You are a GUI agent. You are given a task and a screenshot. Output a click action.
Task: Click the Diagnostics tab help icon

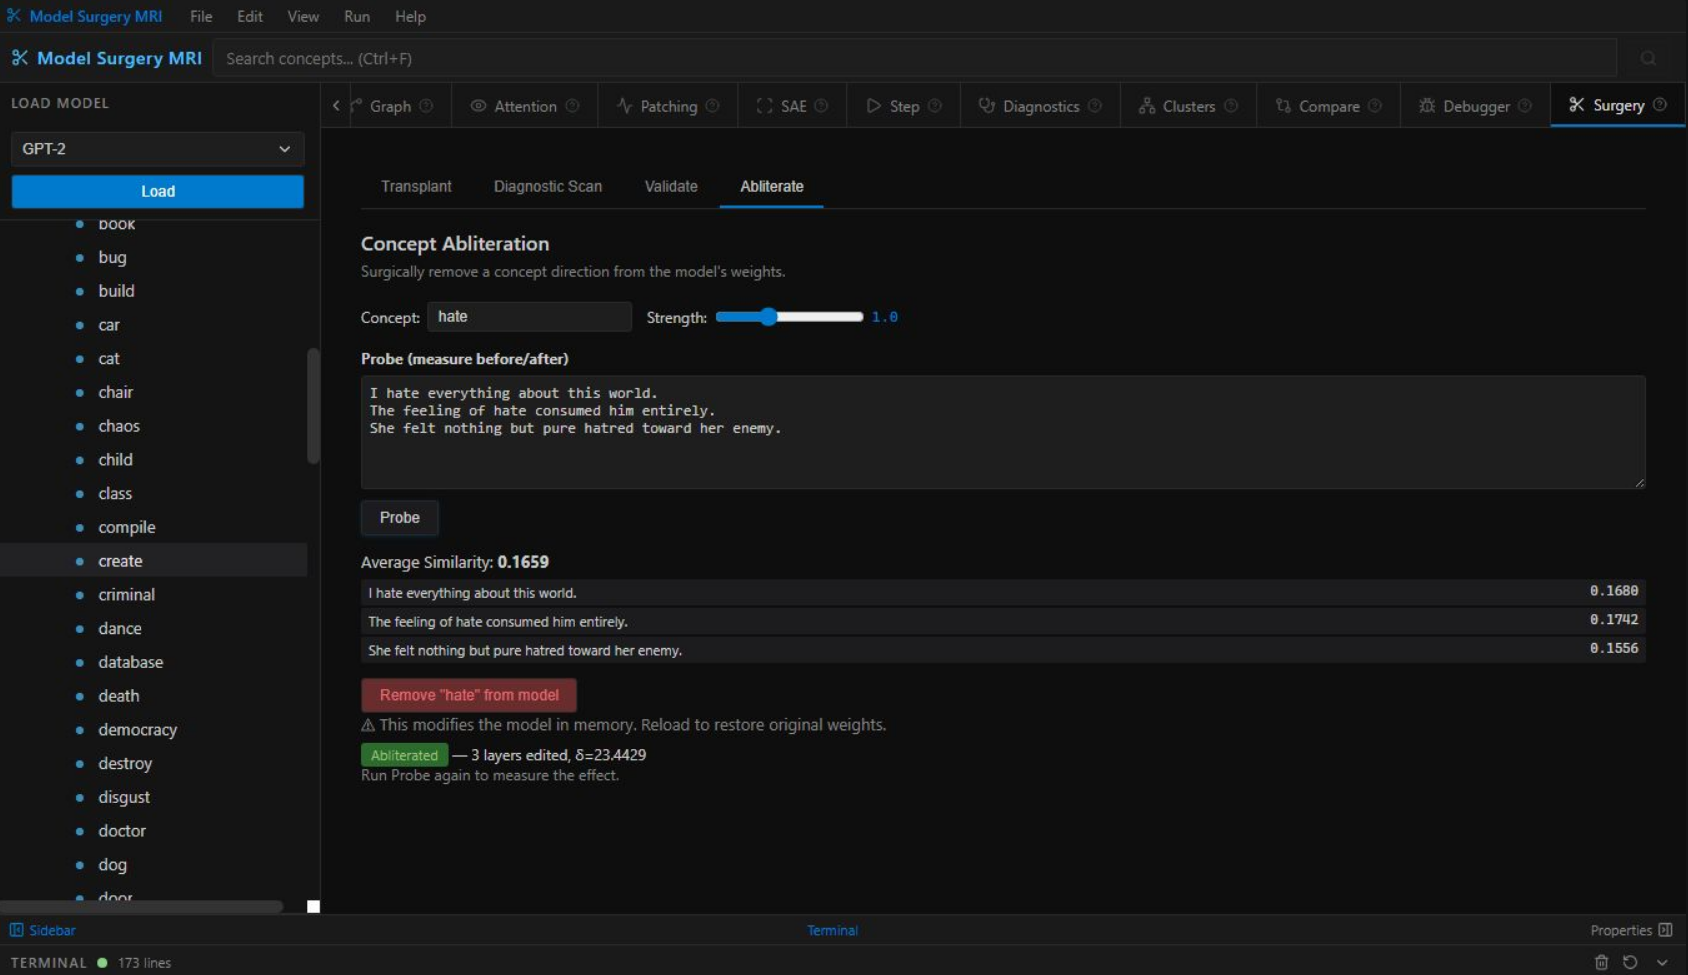pyautogui.click(x=1095, y=106)
